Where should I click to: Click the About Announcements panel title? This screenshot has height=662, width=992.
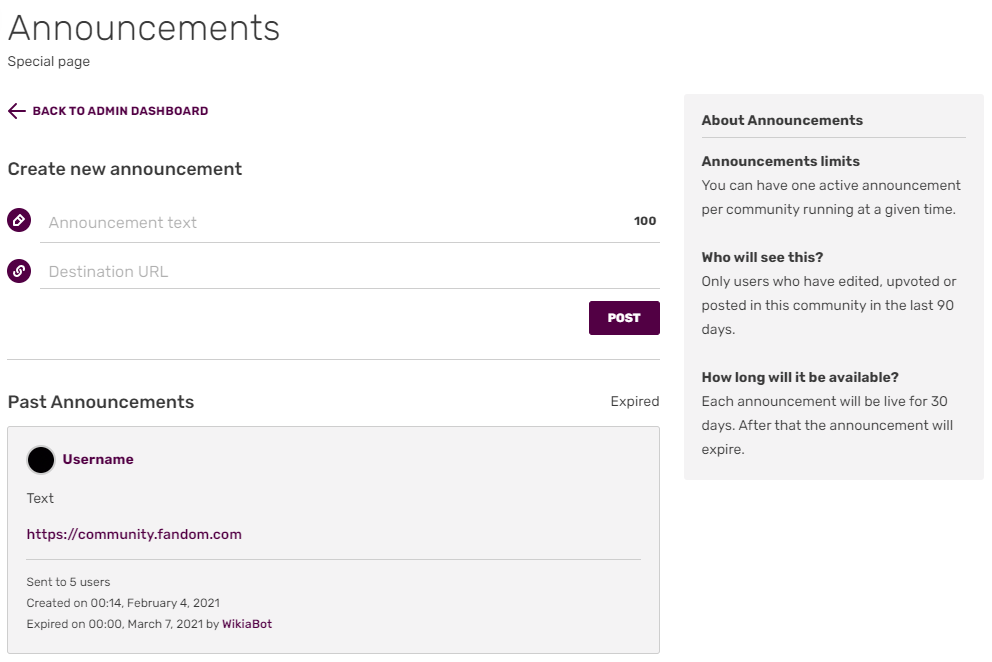point(782,120)
